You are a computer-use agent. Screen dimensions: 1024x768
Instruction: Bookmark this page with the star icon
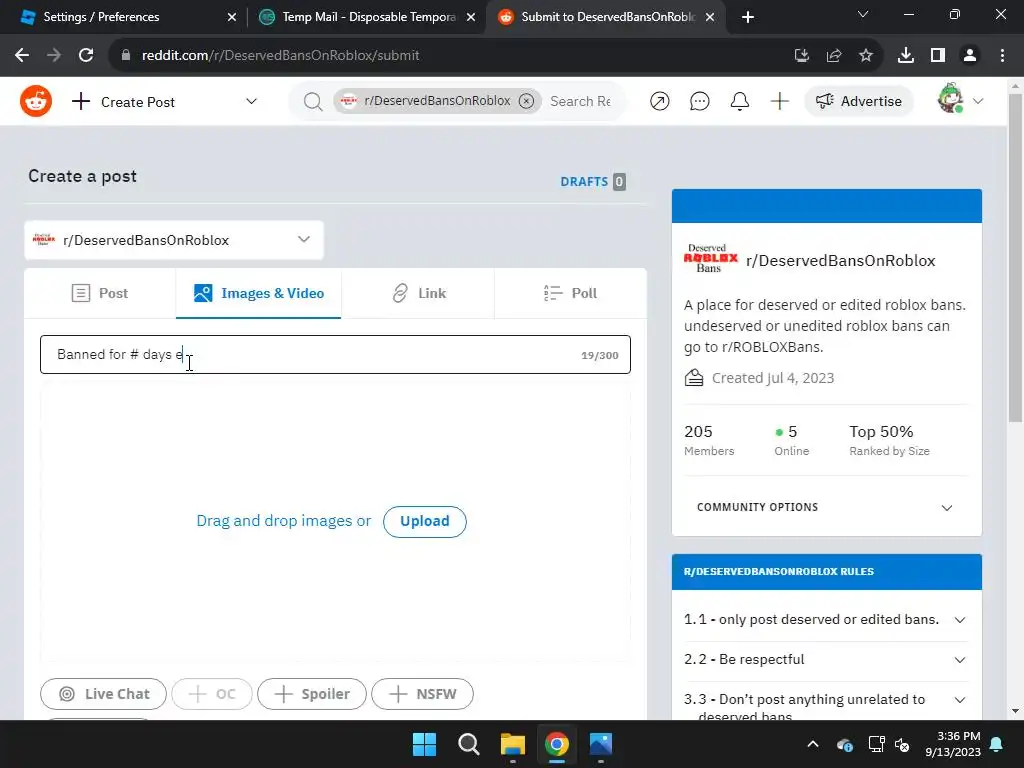pos(865,56)
